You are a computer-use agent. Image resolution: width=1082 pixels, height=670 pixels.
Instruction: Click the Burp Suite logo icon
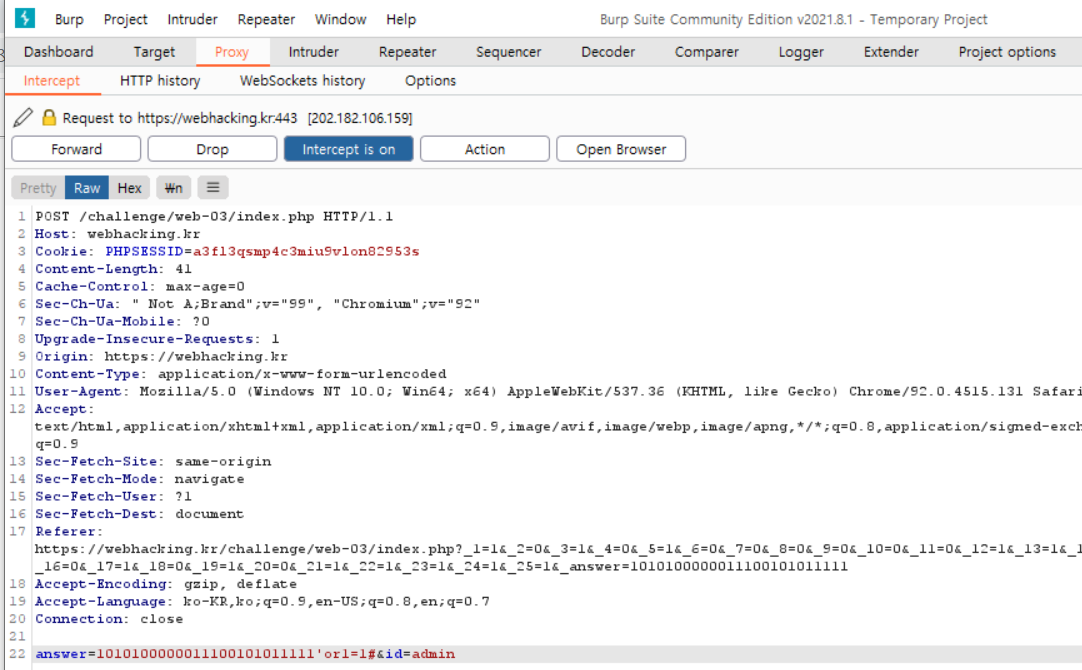pyautogui.click(x=25, y=18)
